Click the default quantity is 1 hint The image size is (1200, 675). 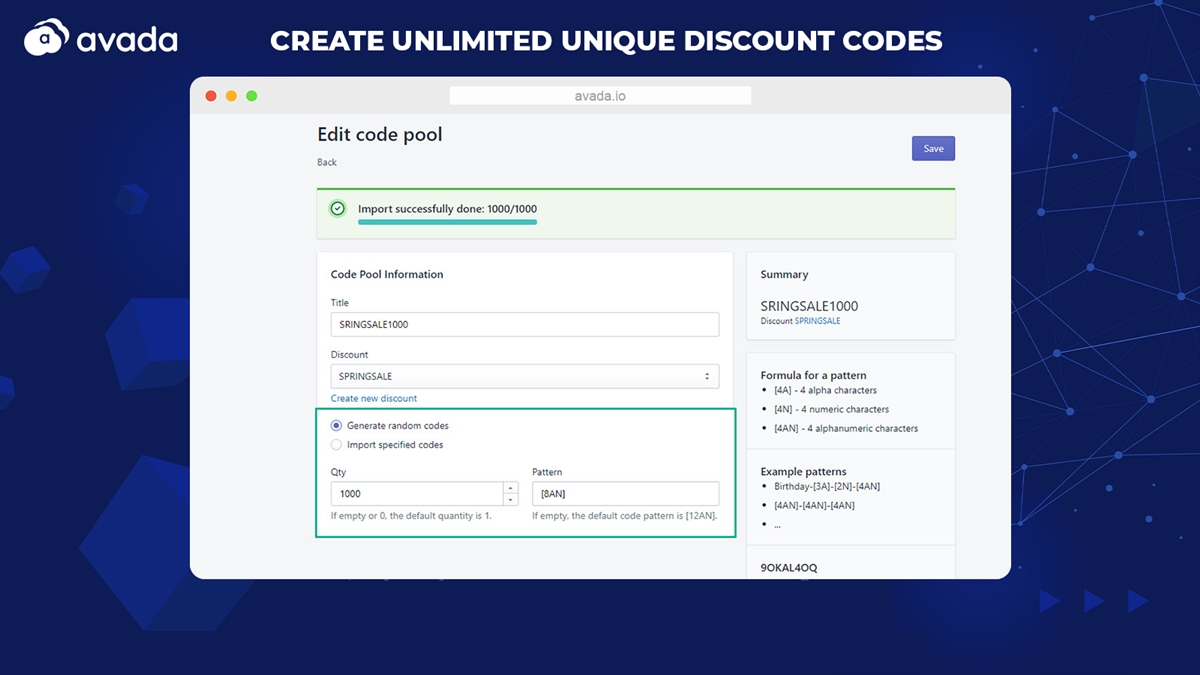coord(411,516)
